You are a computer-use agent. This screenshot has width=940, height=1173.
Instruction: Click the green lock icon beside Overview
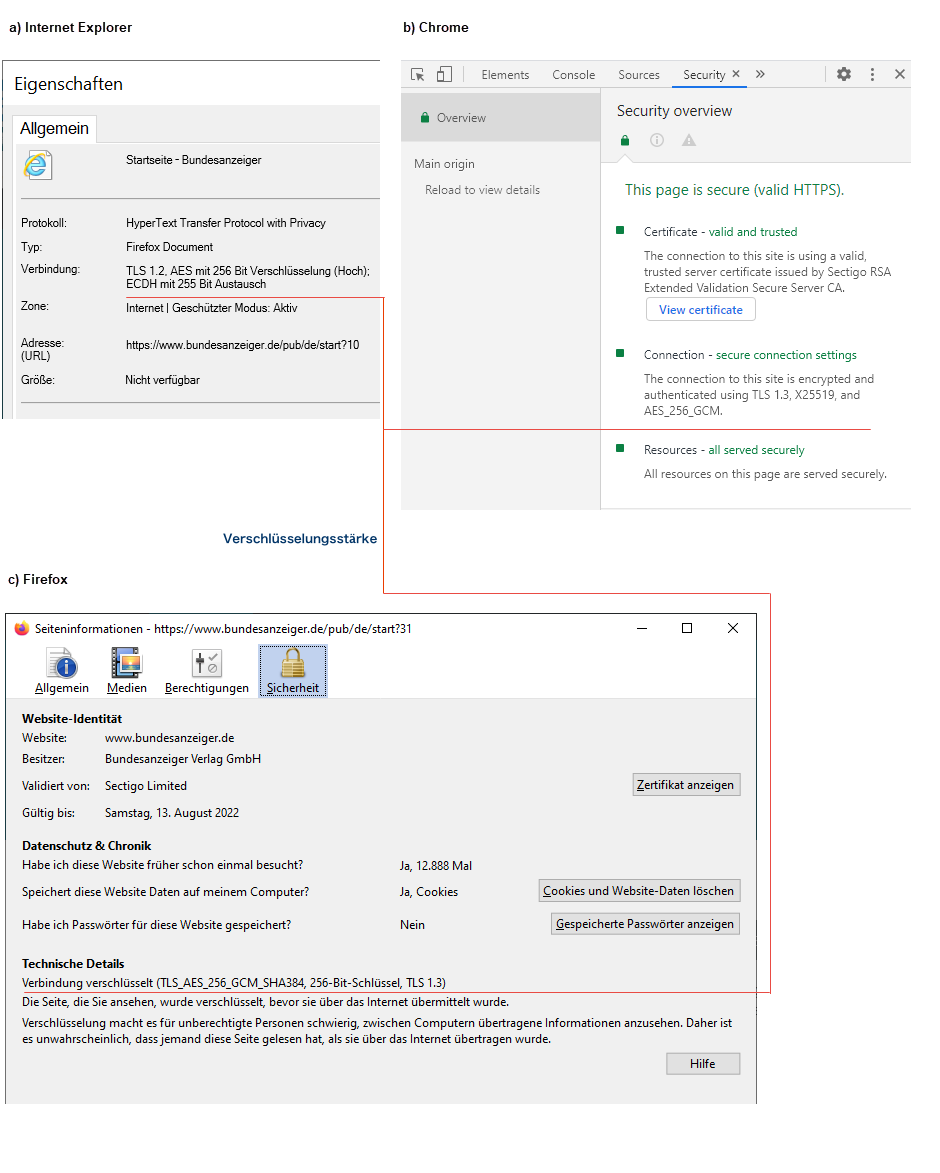(425, 117)
